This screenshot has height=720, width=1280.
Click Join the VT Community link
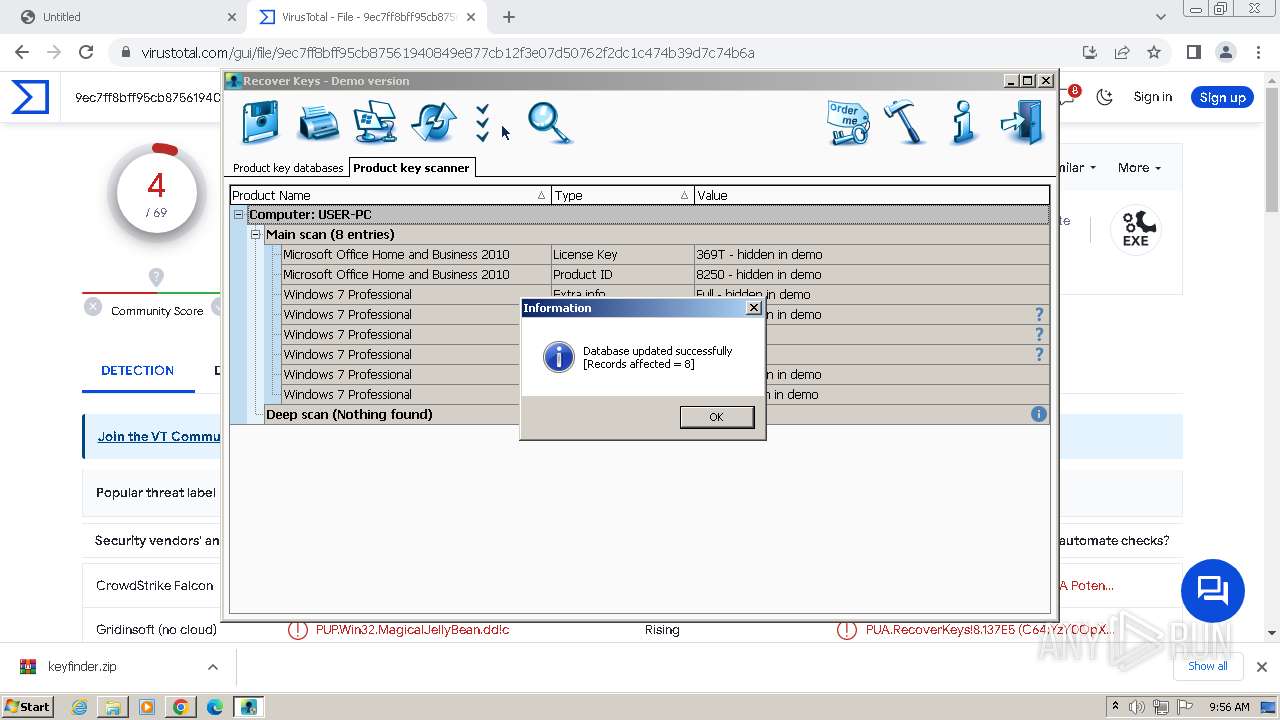click(158, 436)
